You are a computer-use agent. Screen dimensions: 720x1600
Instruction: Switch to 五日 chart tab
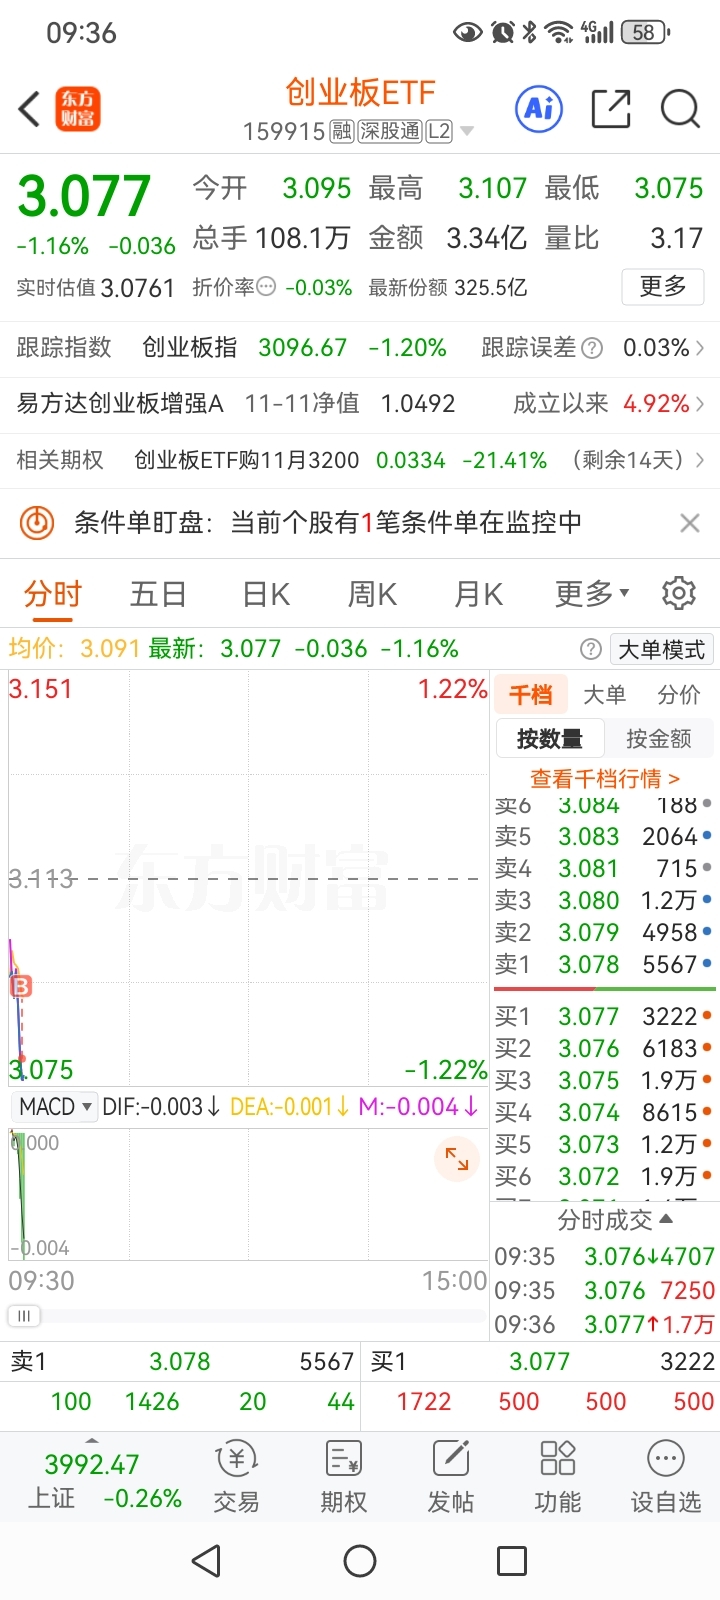158,594
